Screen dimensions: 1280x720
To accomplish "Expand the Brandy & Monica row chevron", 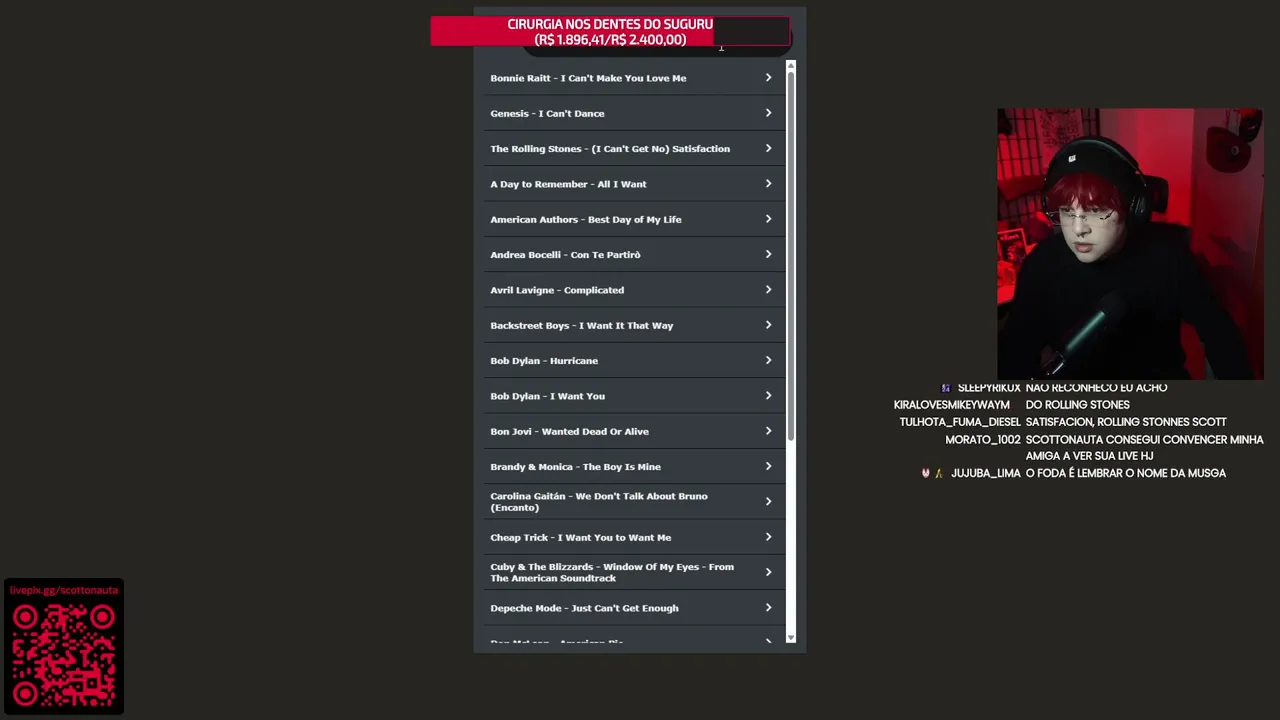I will tap(768, 466).
